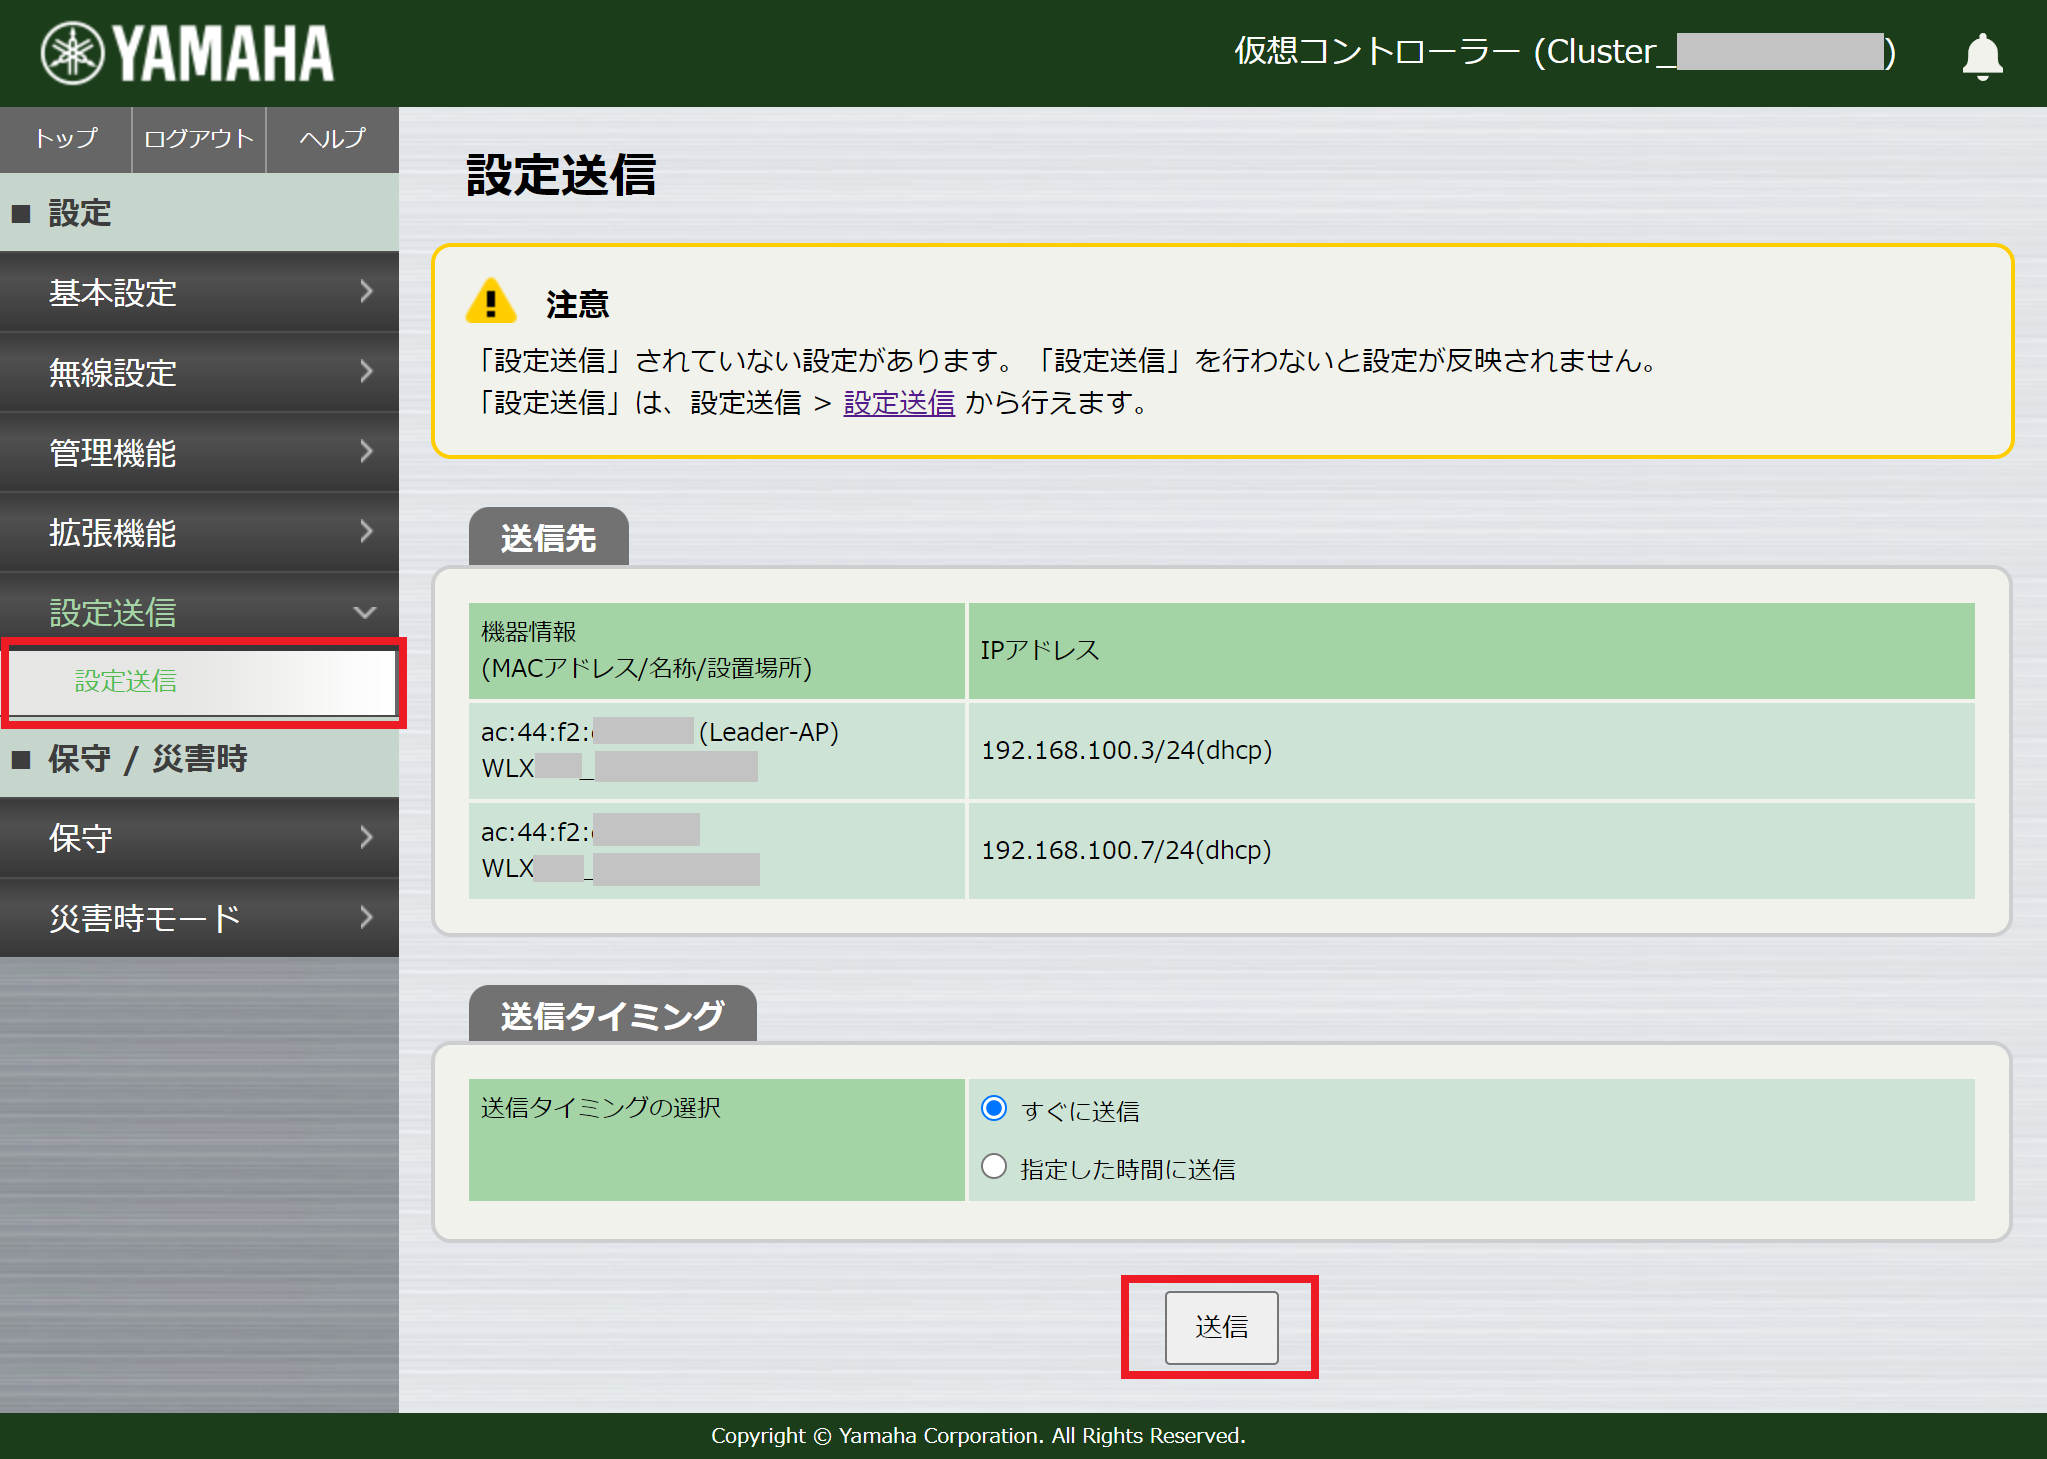Click the 192.168.100.7 IP address cell
The image size is (2047, 1459).
(x=1126, y=851)
